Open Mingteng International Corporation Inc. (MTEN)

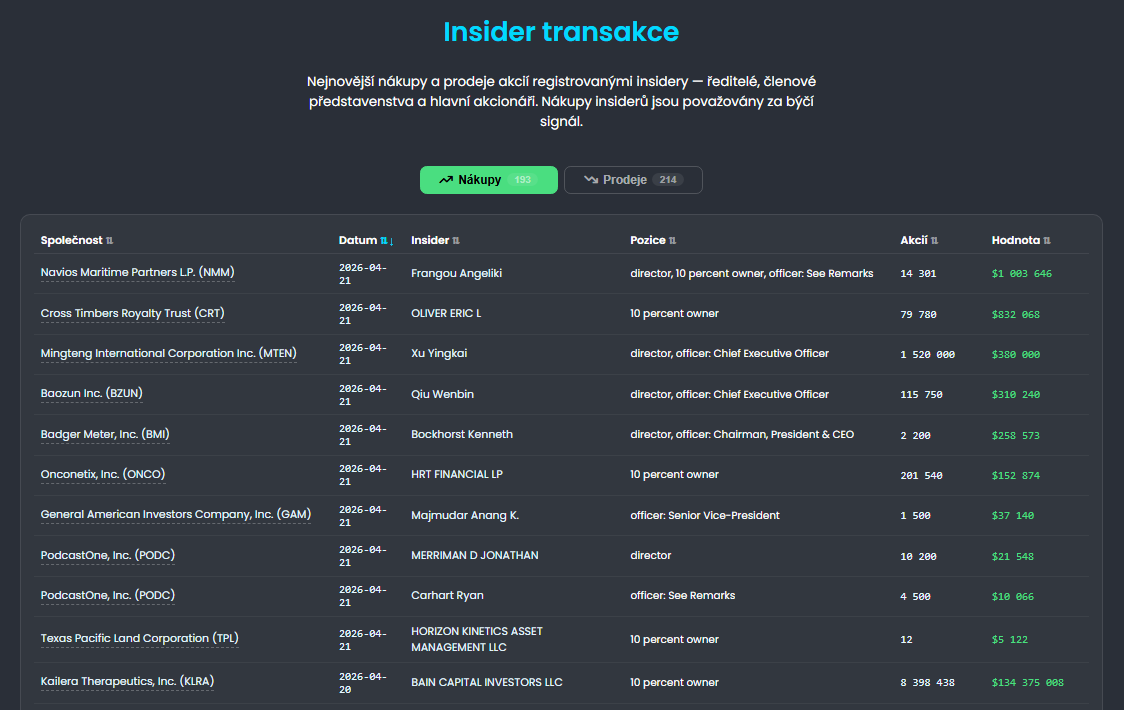(x=168, y=354)
